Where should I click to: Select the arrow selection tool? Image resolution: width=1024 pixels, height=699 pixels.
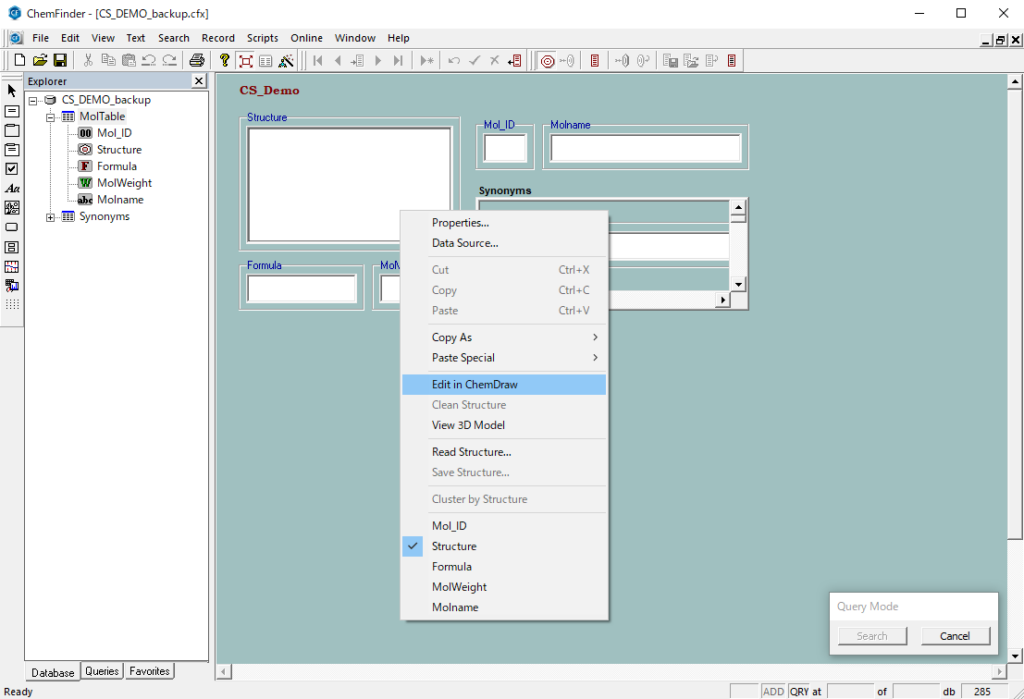[12, 91]
